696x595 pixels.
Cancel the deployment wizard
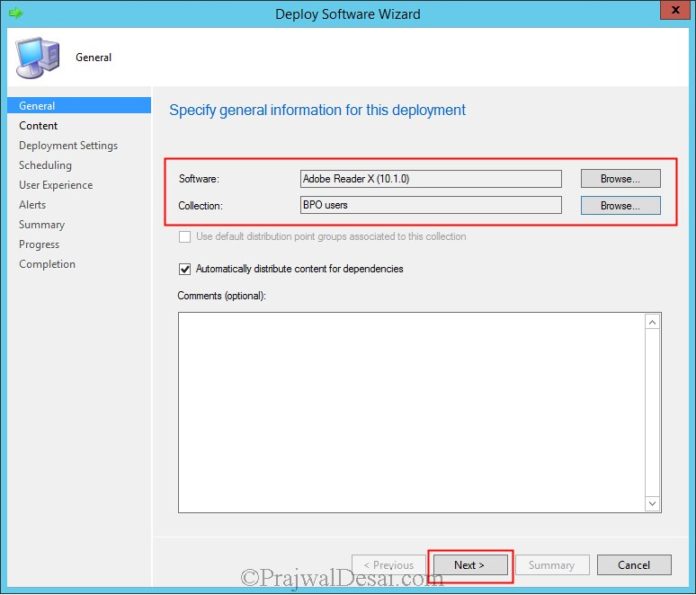(634, 565)
